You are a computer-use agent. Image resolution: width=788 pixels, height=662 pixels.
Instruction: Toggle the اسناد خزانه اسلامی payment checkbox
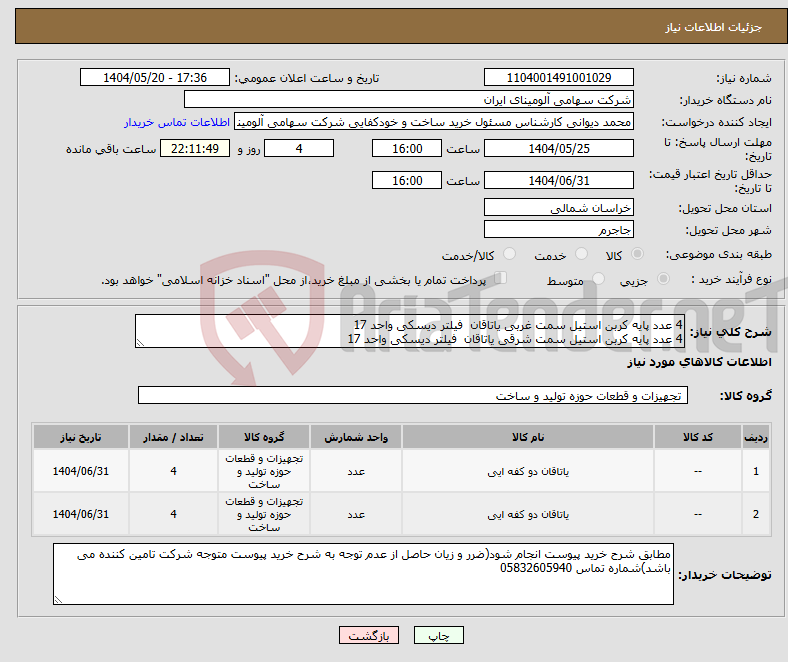coord(502,279)
